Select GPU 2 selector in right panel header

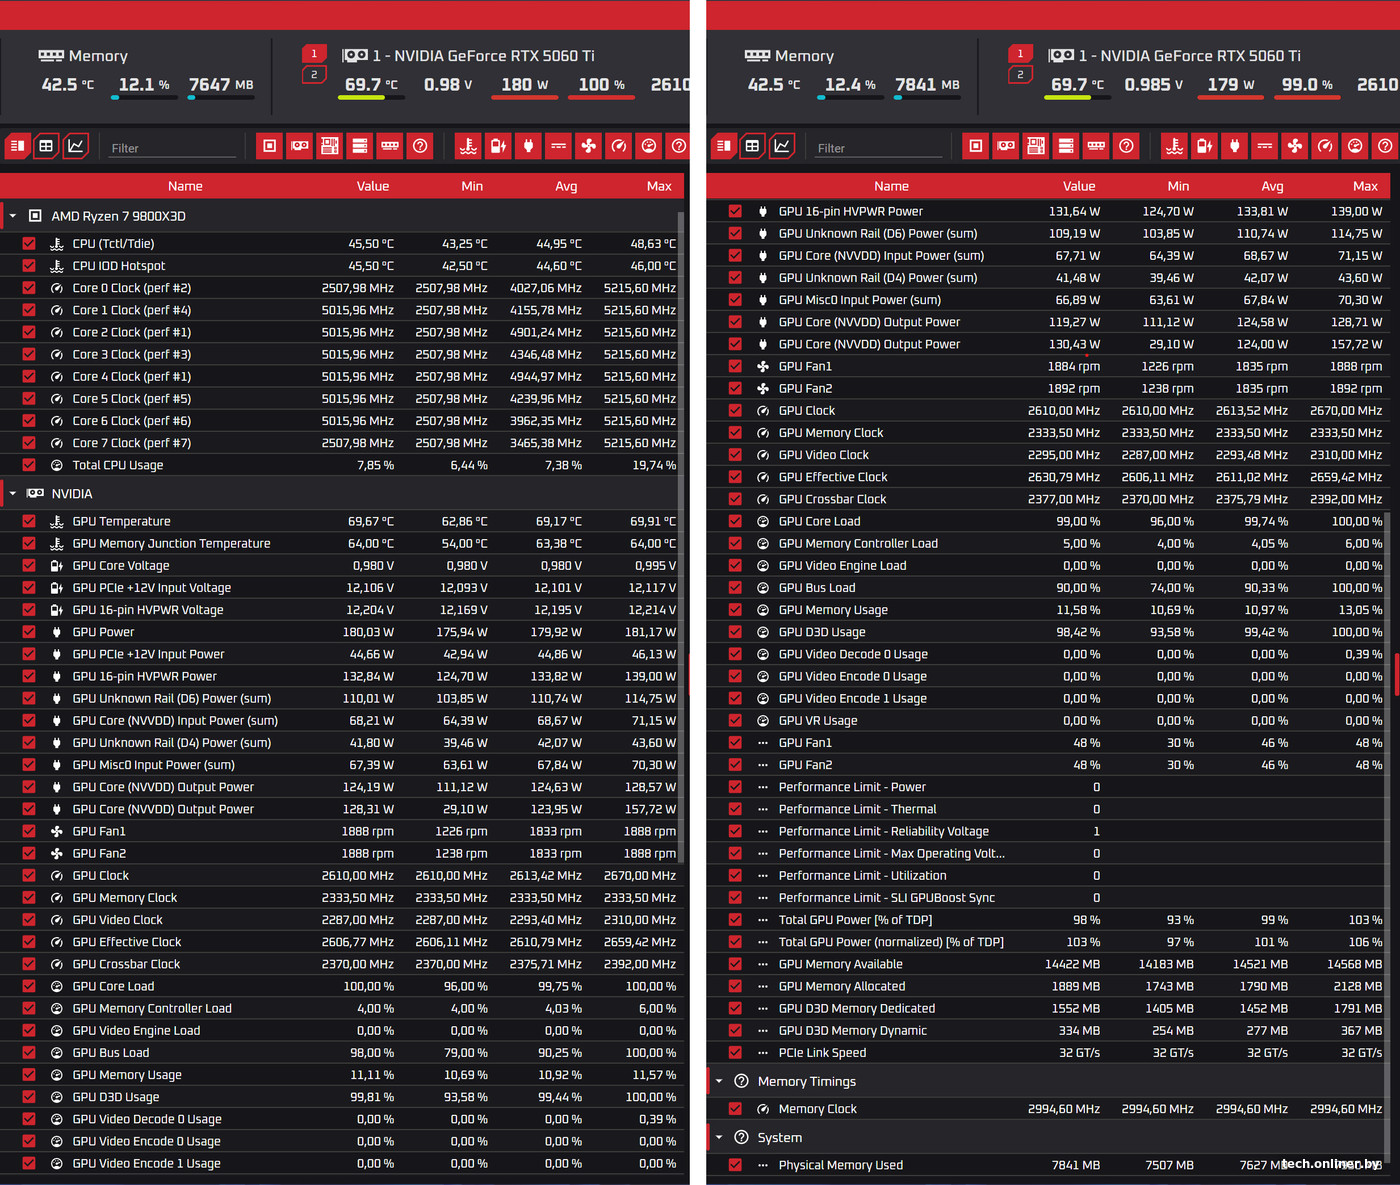[1020, 74]
